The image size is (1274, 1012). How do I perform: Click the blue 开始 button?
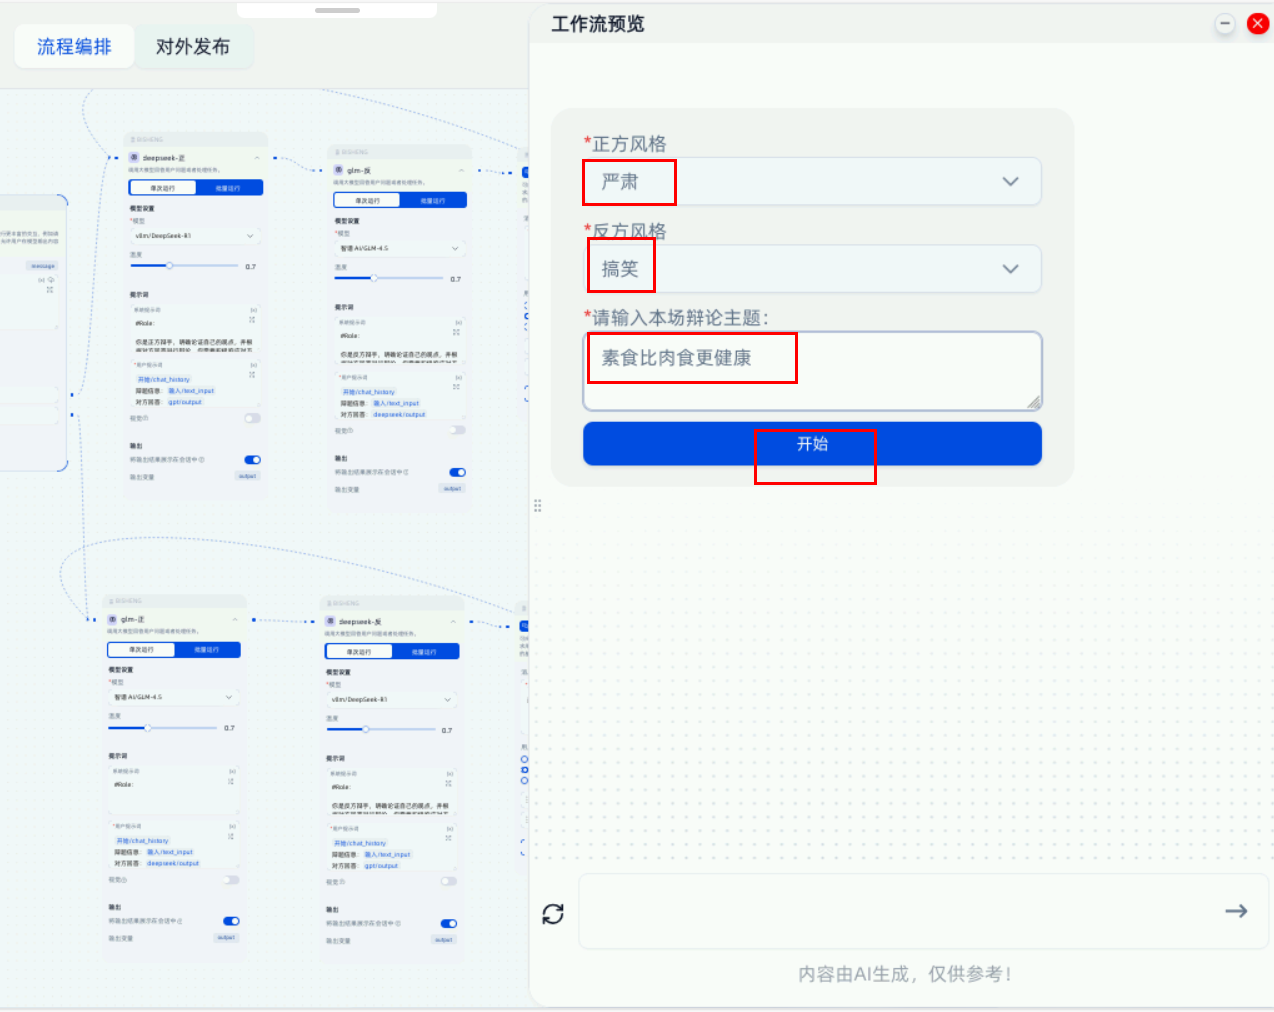pyautogui.click(x=812, y=444)
